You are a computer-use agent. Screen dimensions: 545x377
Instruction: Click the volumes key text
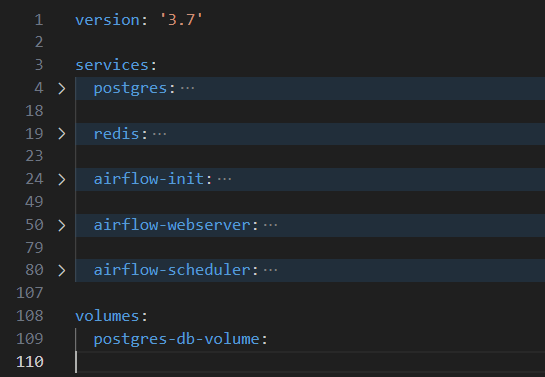[107, 316]
